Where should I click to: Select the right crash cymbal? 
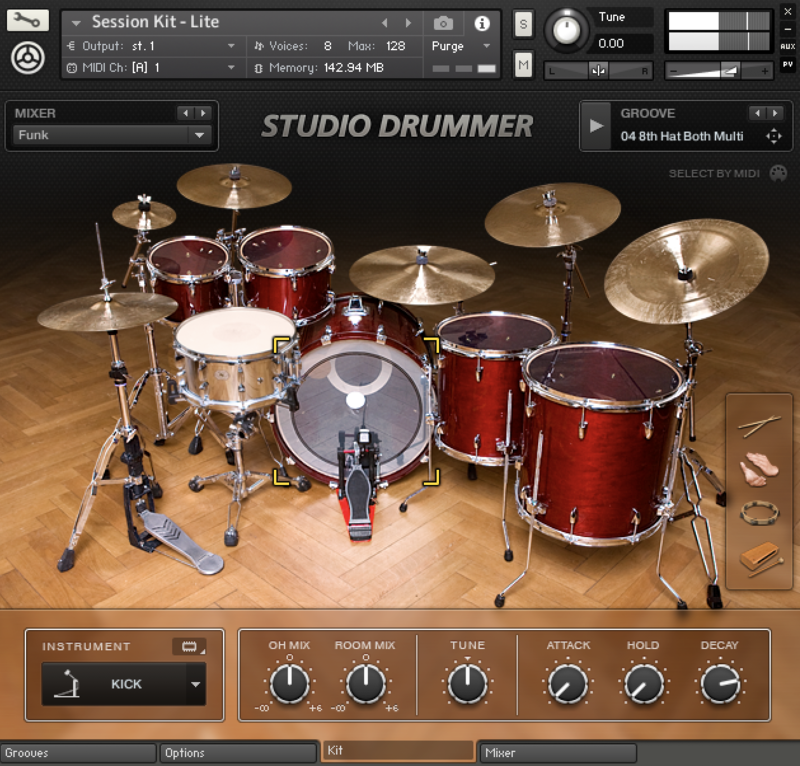[552, 214]
